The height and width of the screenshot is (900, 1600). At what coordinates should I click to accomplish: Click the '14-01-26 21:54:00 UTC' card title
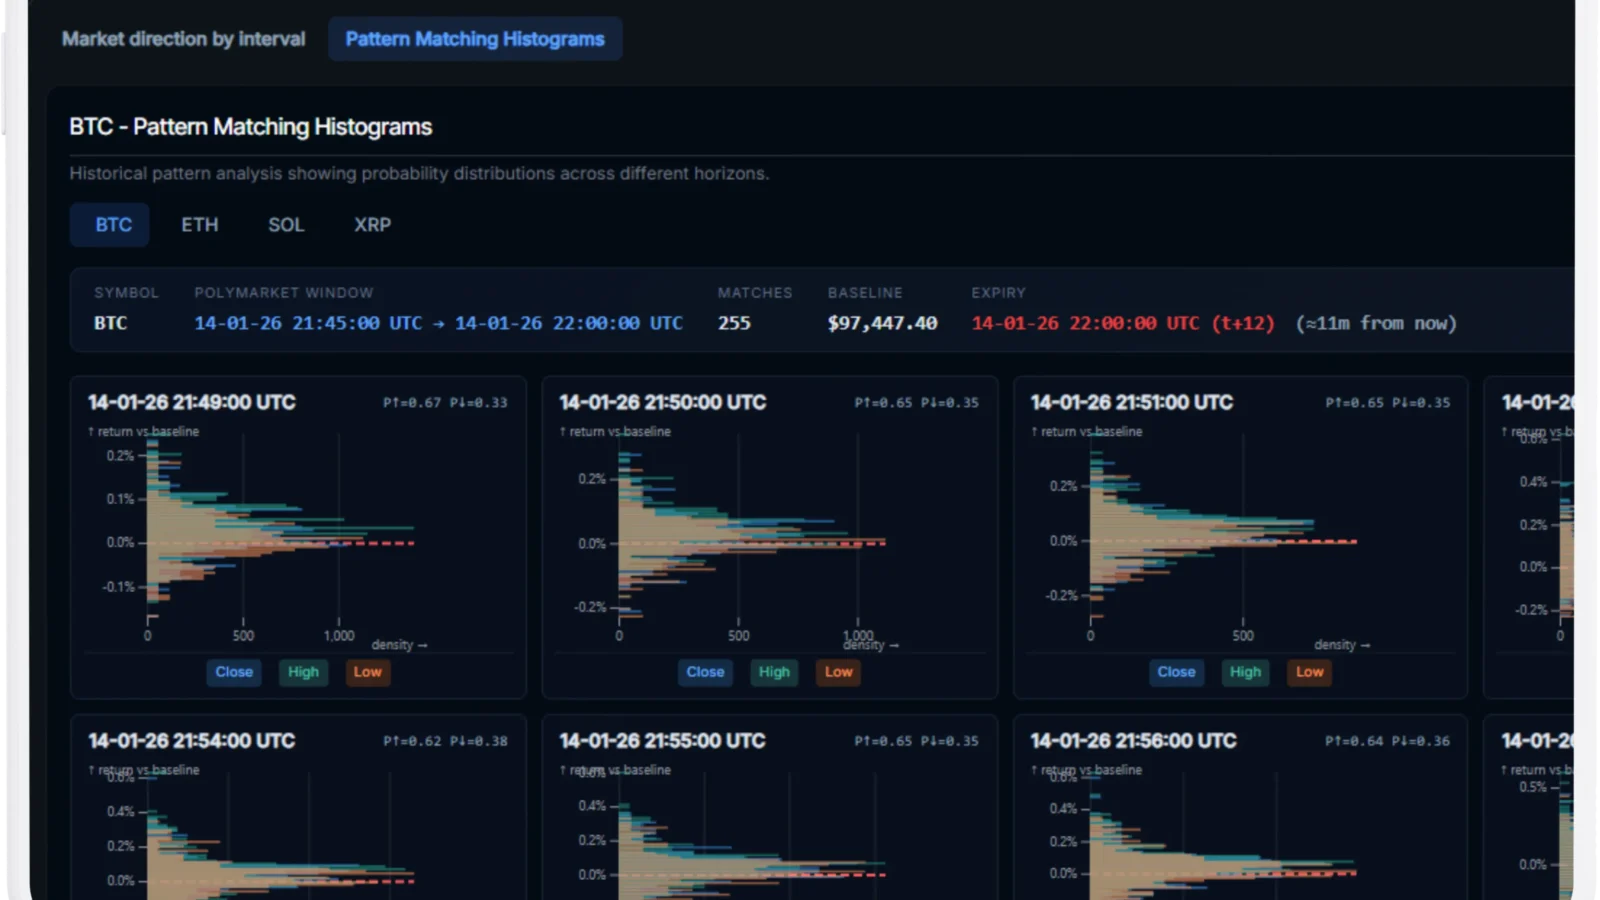pyautogui.click(x=192, y=741)
